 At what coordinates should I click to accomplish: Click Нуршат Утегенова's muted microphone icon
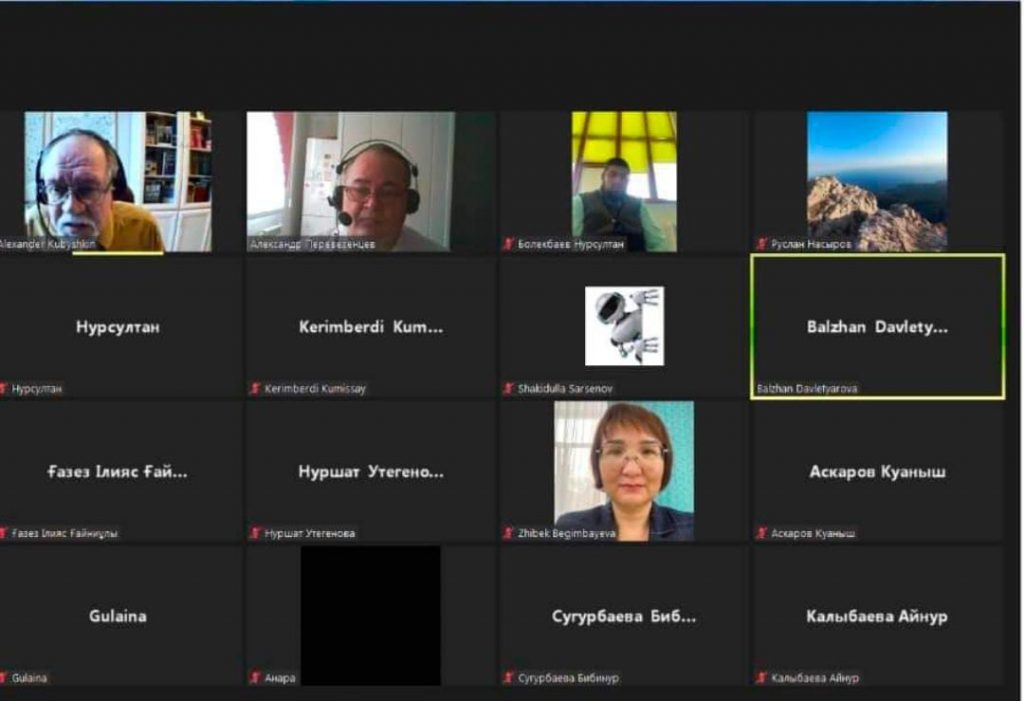pyautogui.click(x=256, y=534)
